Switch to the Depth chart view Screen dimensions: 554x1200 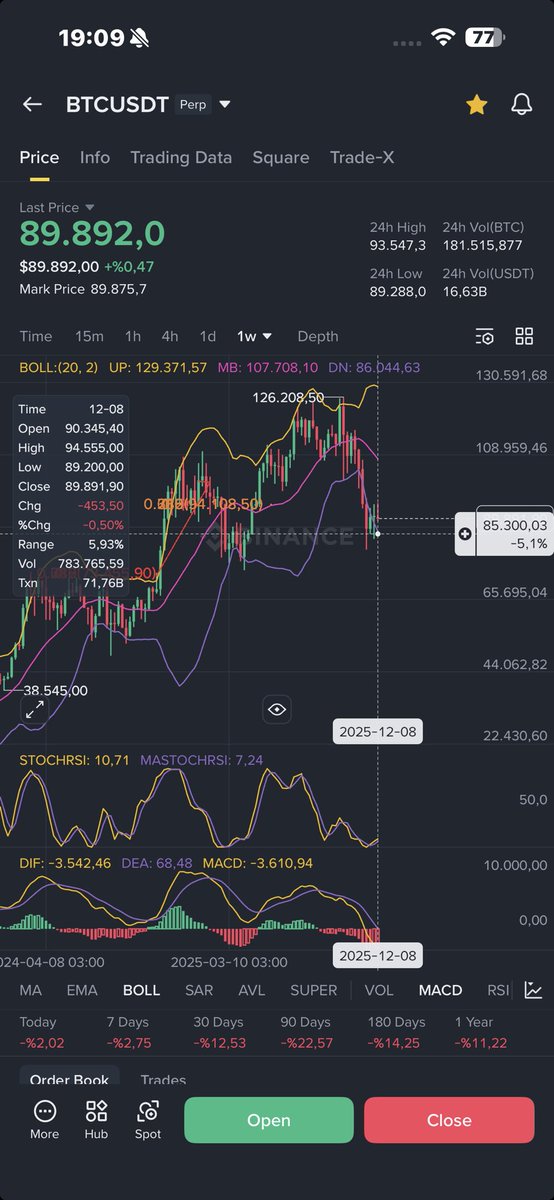click(318, 336)
